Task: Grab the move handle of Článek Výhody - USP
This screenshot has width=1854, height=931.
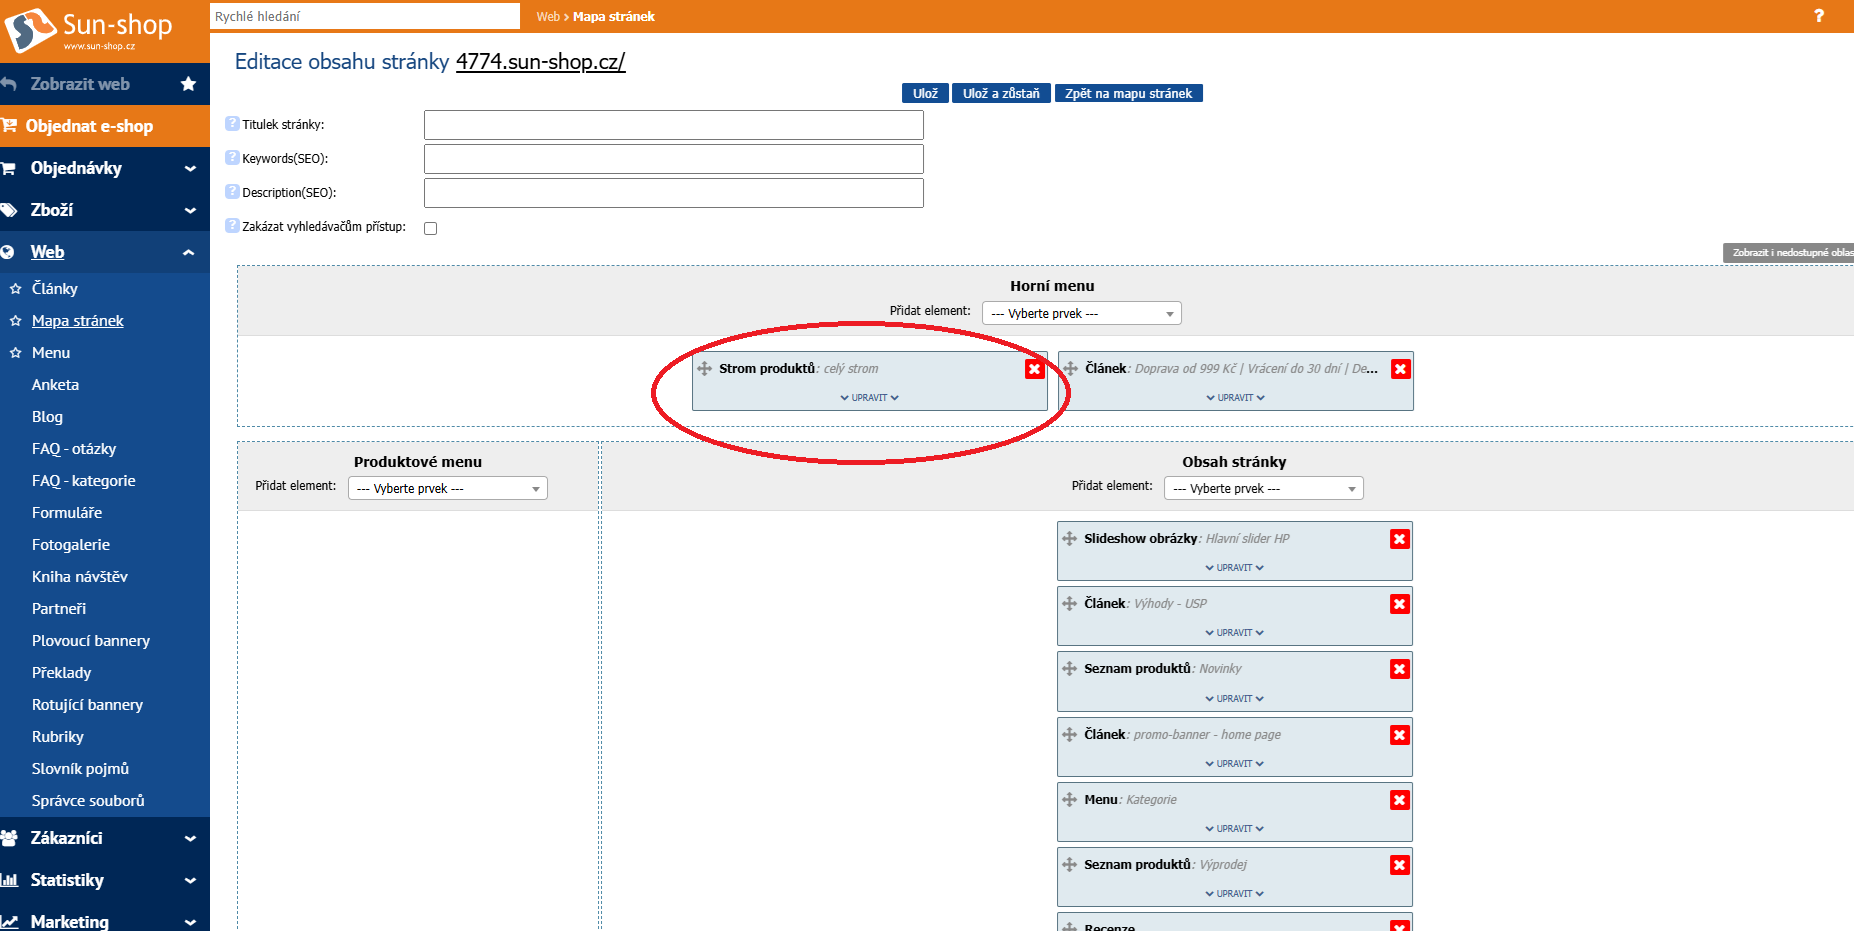Action: click(x=1069, y=604)
